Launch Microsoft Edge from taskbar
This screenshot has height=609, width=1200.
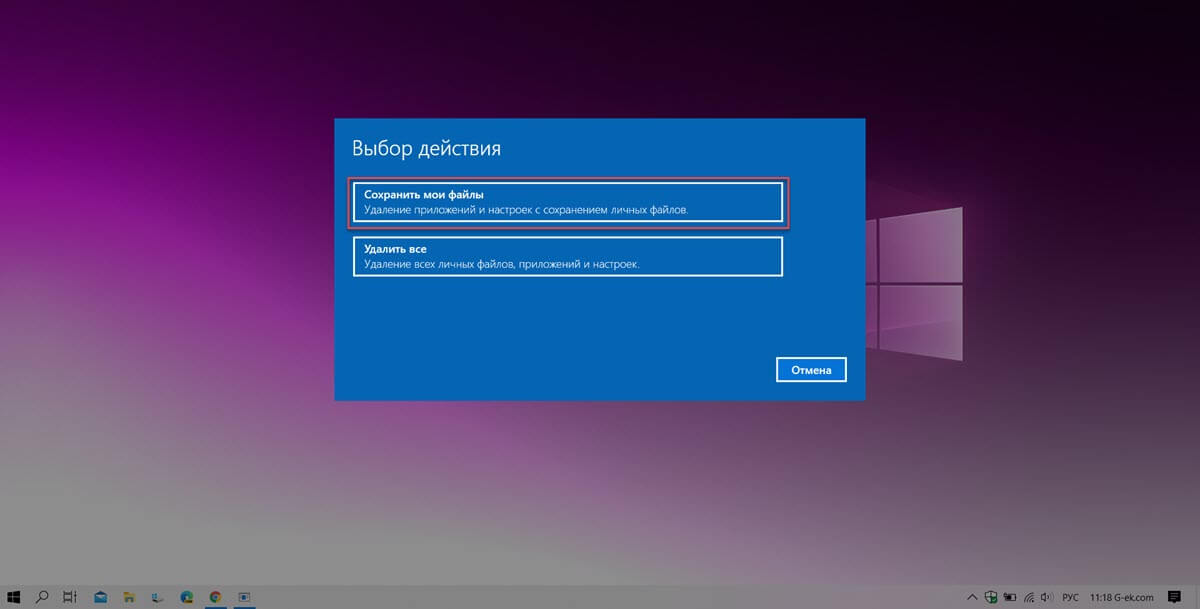(x=186, y=596)
